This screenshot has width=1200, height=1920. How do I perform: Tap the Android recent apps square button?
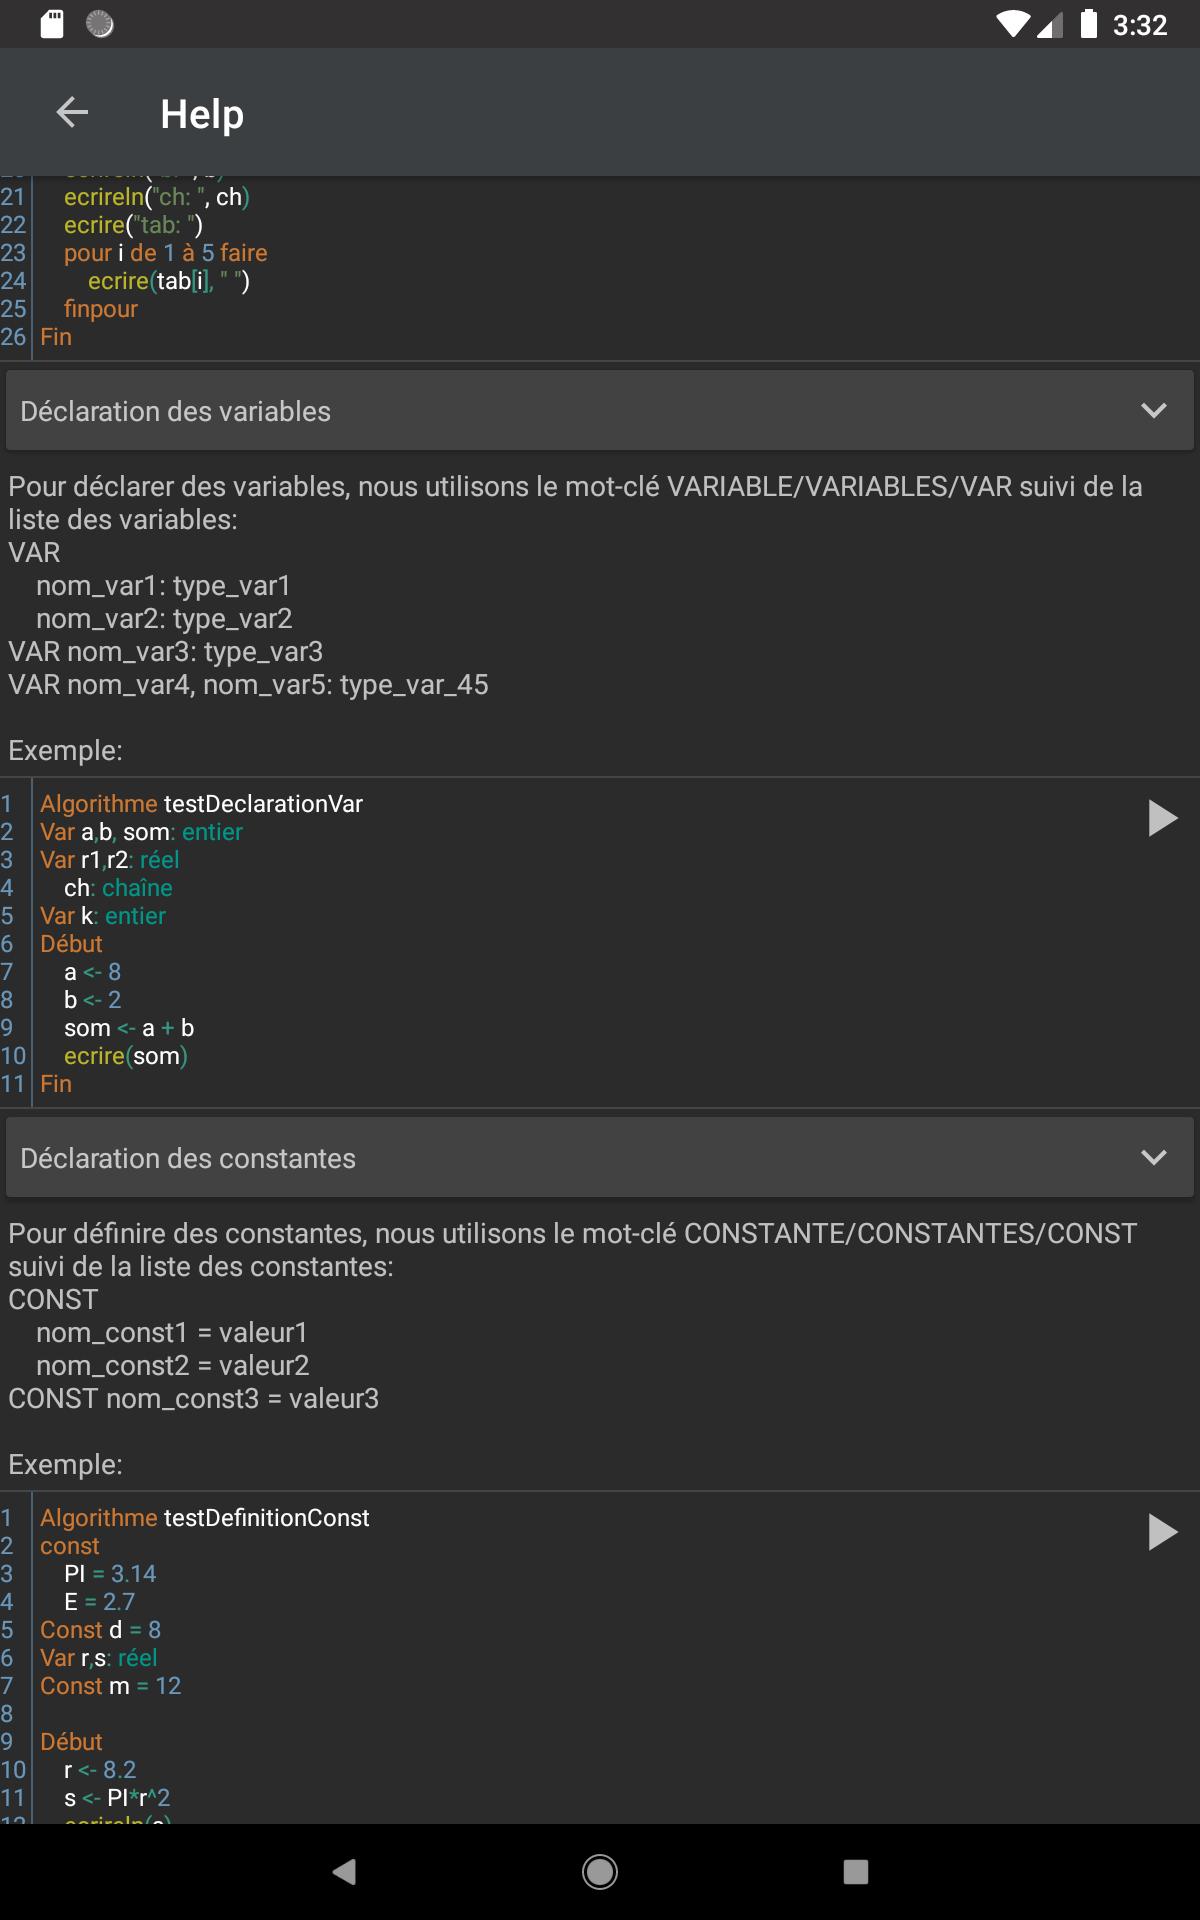point(856,1872)
